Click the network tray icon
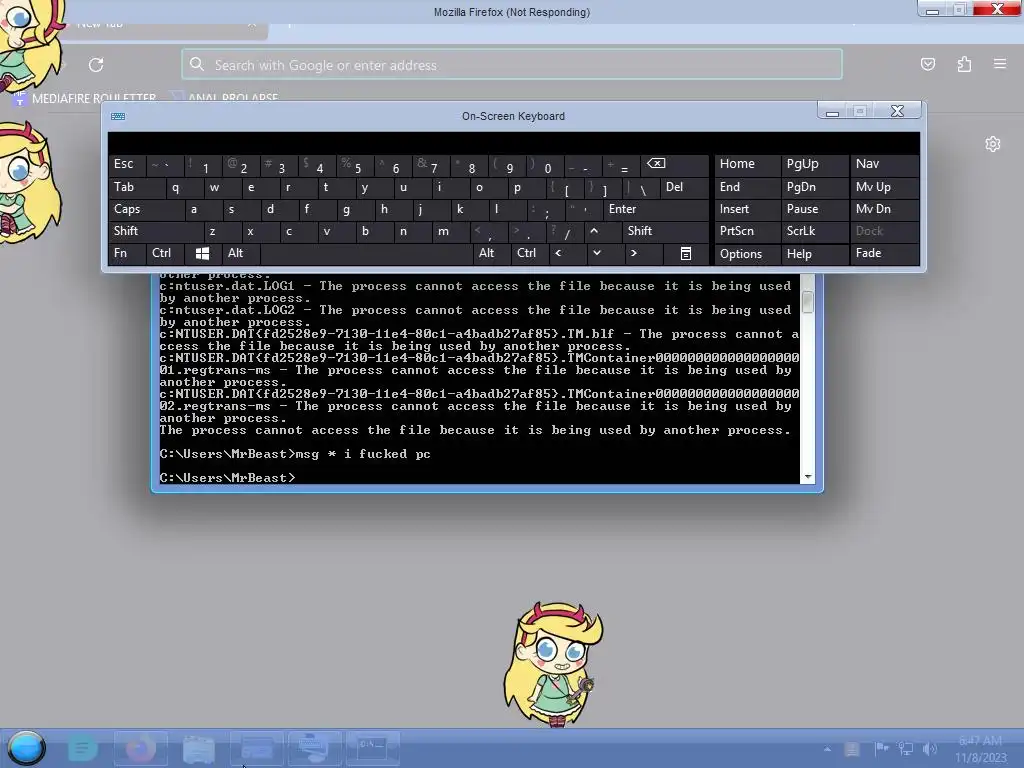 (905, 748)
